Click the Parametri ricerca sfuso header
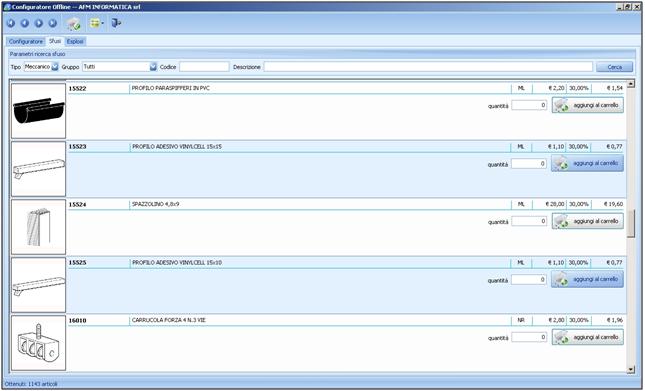This screenshot has width=645, height=391. pyautogui.click(x=37, y=54)
